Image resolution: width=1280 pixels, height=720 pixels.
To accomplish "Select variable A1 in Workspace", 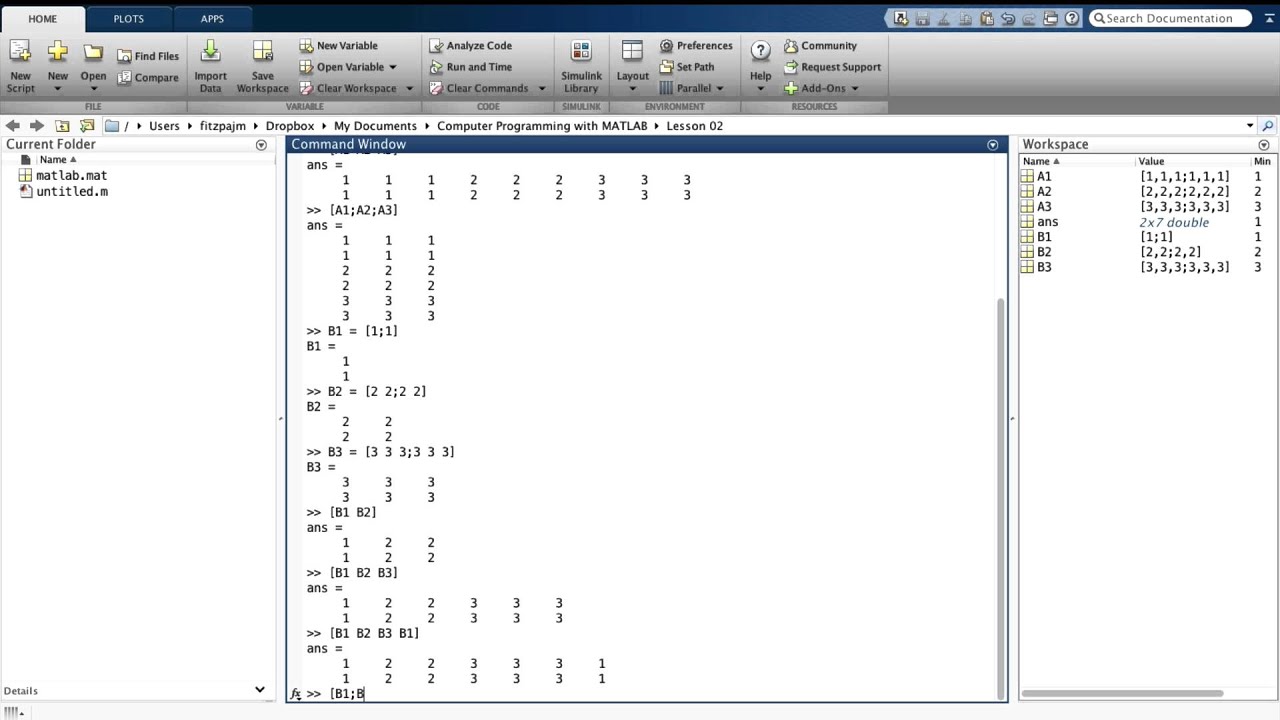I will point(1044,176).
